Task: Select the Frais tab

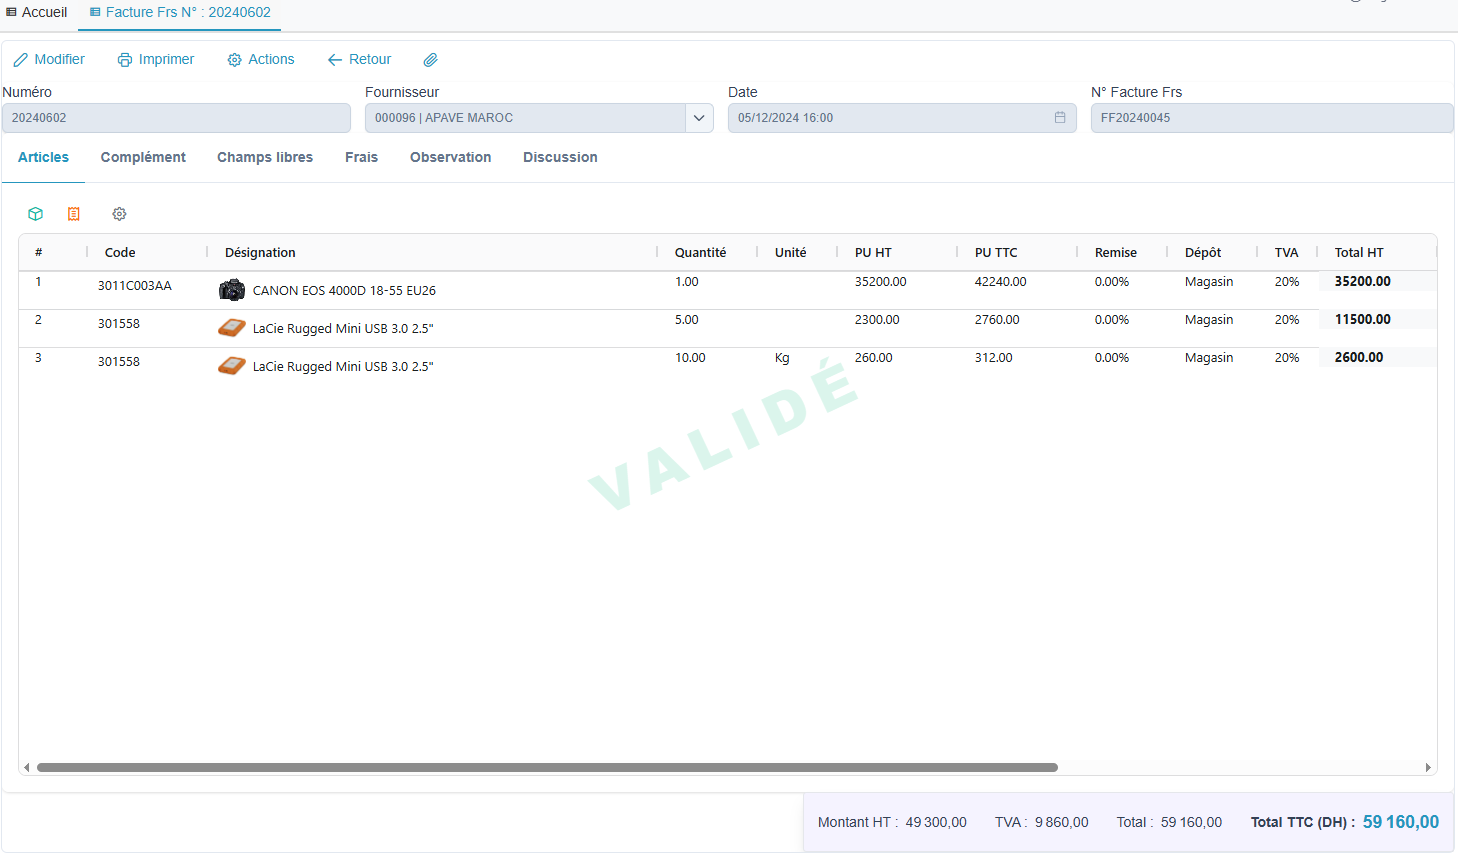Action: pyautogui.click(x=361, y=157)
